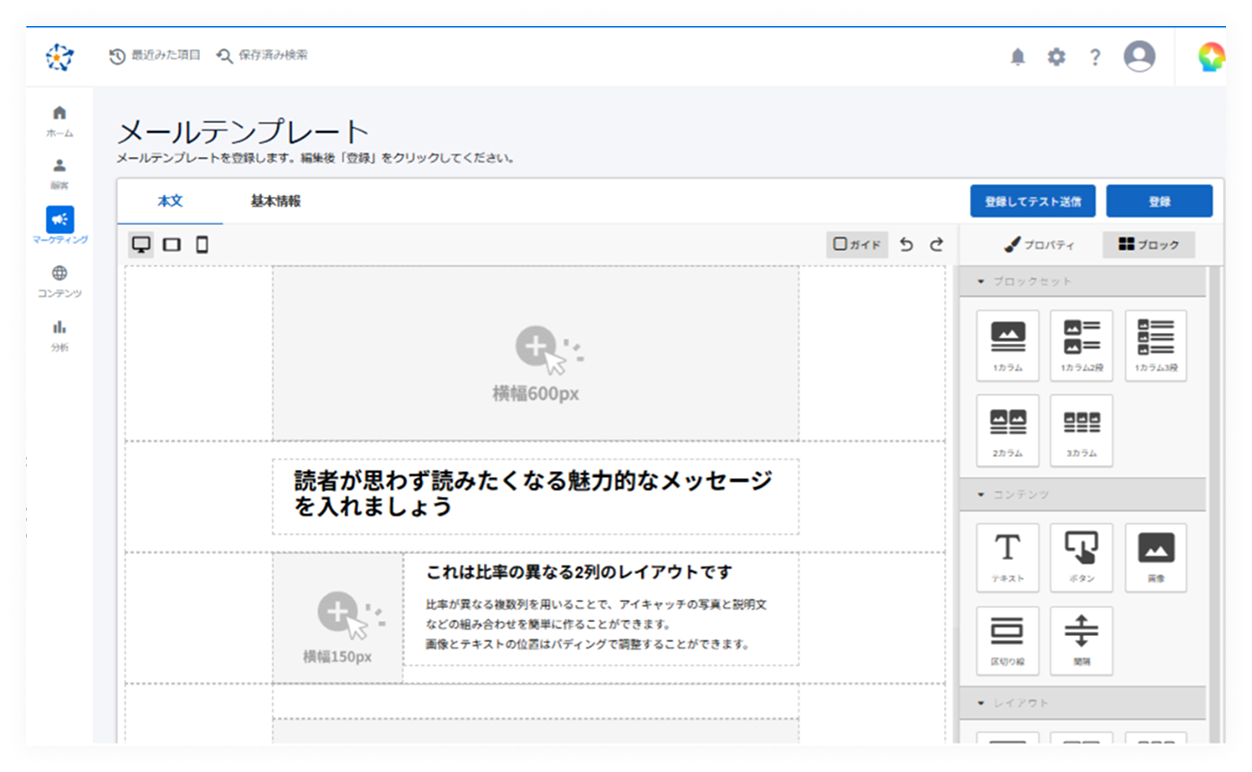Pick the 間隔 spacing block
The width and height of the screenshot is (1252, 772).
[x=1081, y=641]
